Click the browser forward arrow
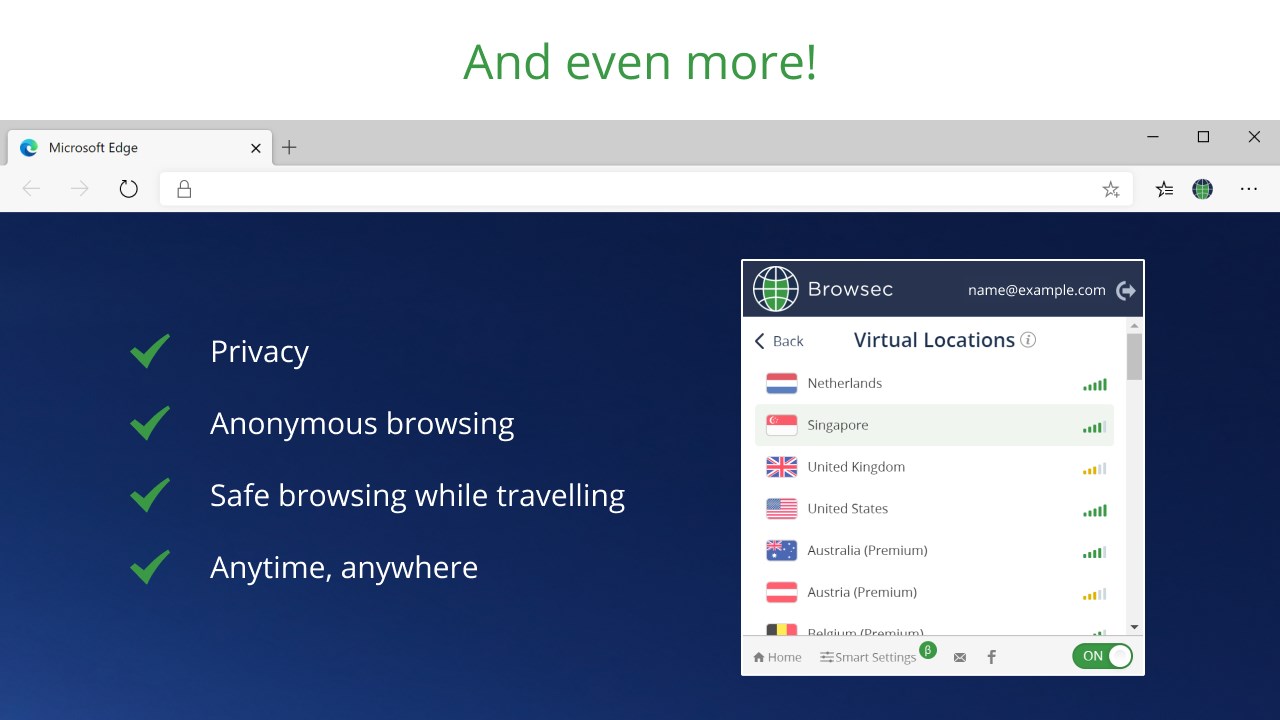This screenshot has height=720, width=1280. coord(80,189)
